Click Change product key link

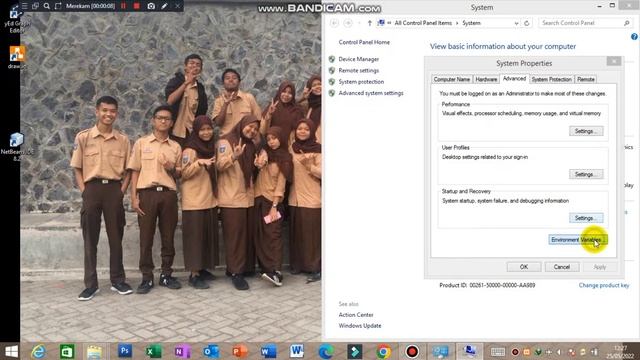tap(604, 285)
